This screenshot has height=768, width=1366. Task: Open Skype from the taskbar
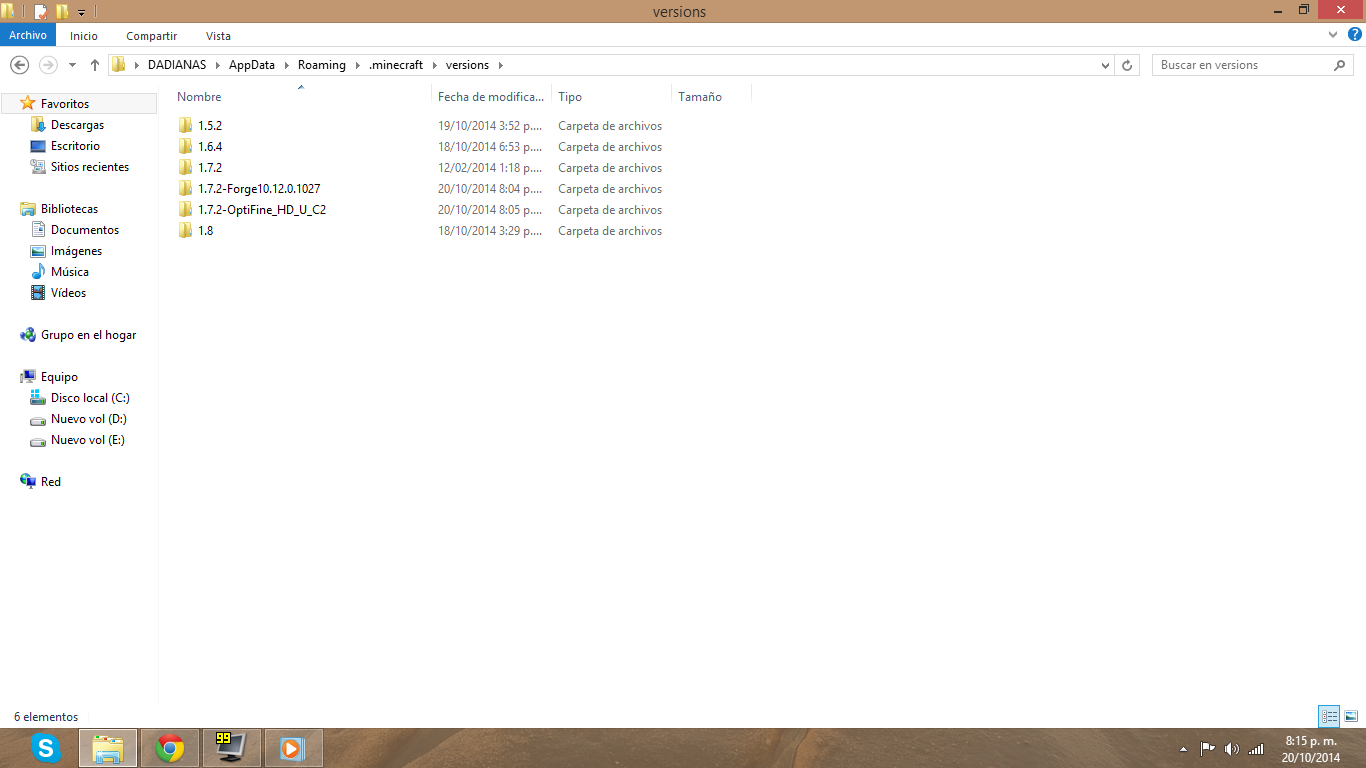[x=46, y=748]
